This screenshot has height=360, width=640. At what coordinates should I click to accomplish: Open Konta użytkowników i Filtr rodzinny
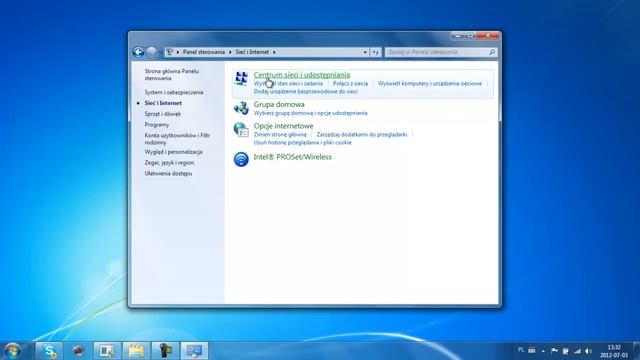point(177,139)
